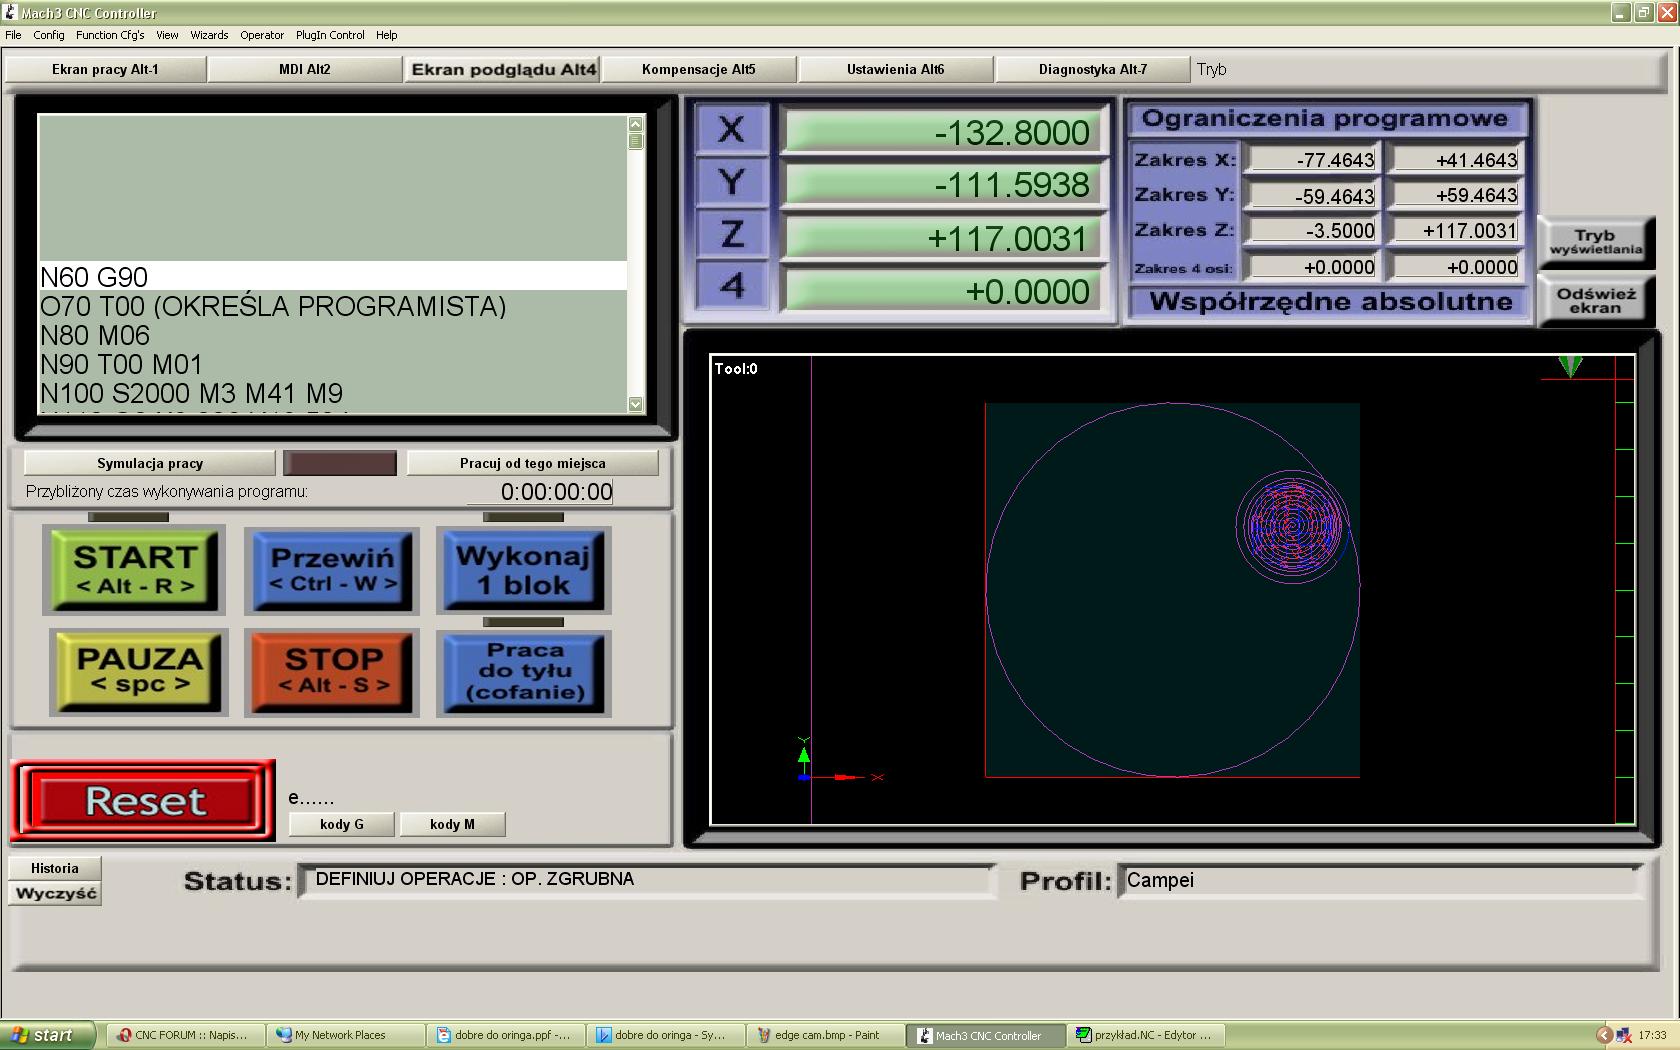Click the green START button
Image resolution: width=1680 pixels, height=1050 pixels.
coord(134,570)
